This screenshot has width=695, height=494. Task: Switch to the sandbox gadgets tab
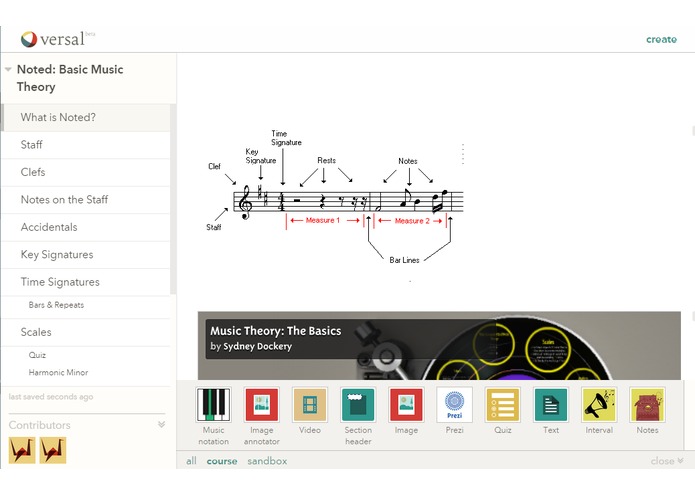tap(267, 461)
